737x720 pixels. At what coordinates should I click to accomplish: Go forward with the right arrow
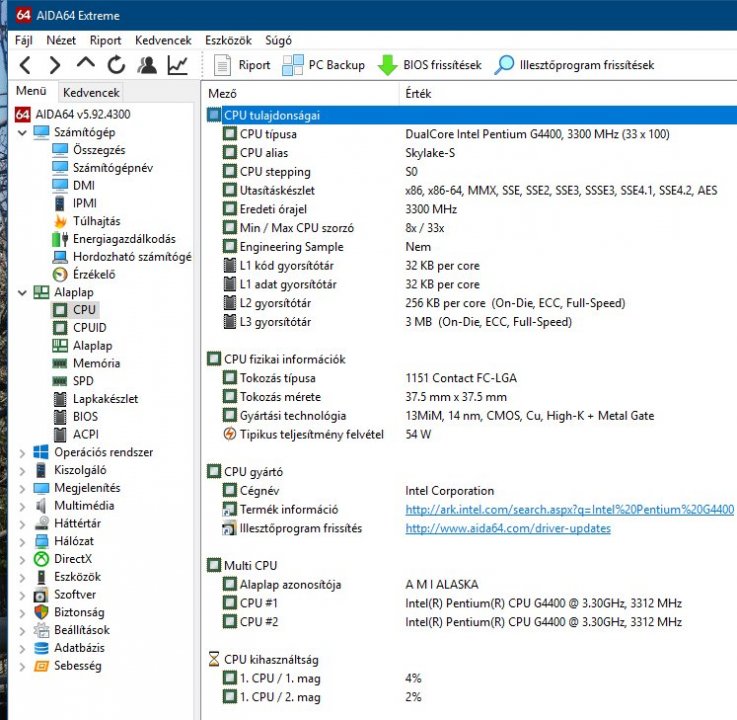pos(55,65)
